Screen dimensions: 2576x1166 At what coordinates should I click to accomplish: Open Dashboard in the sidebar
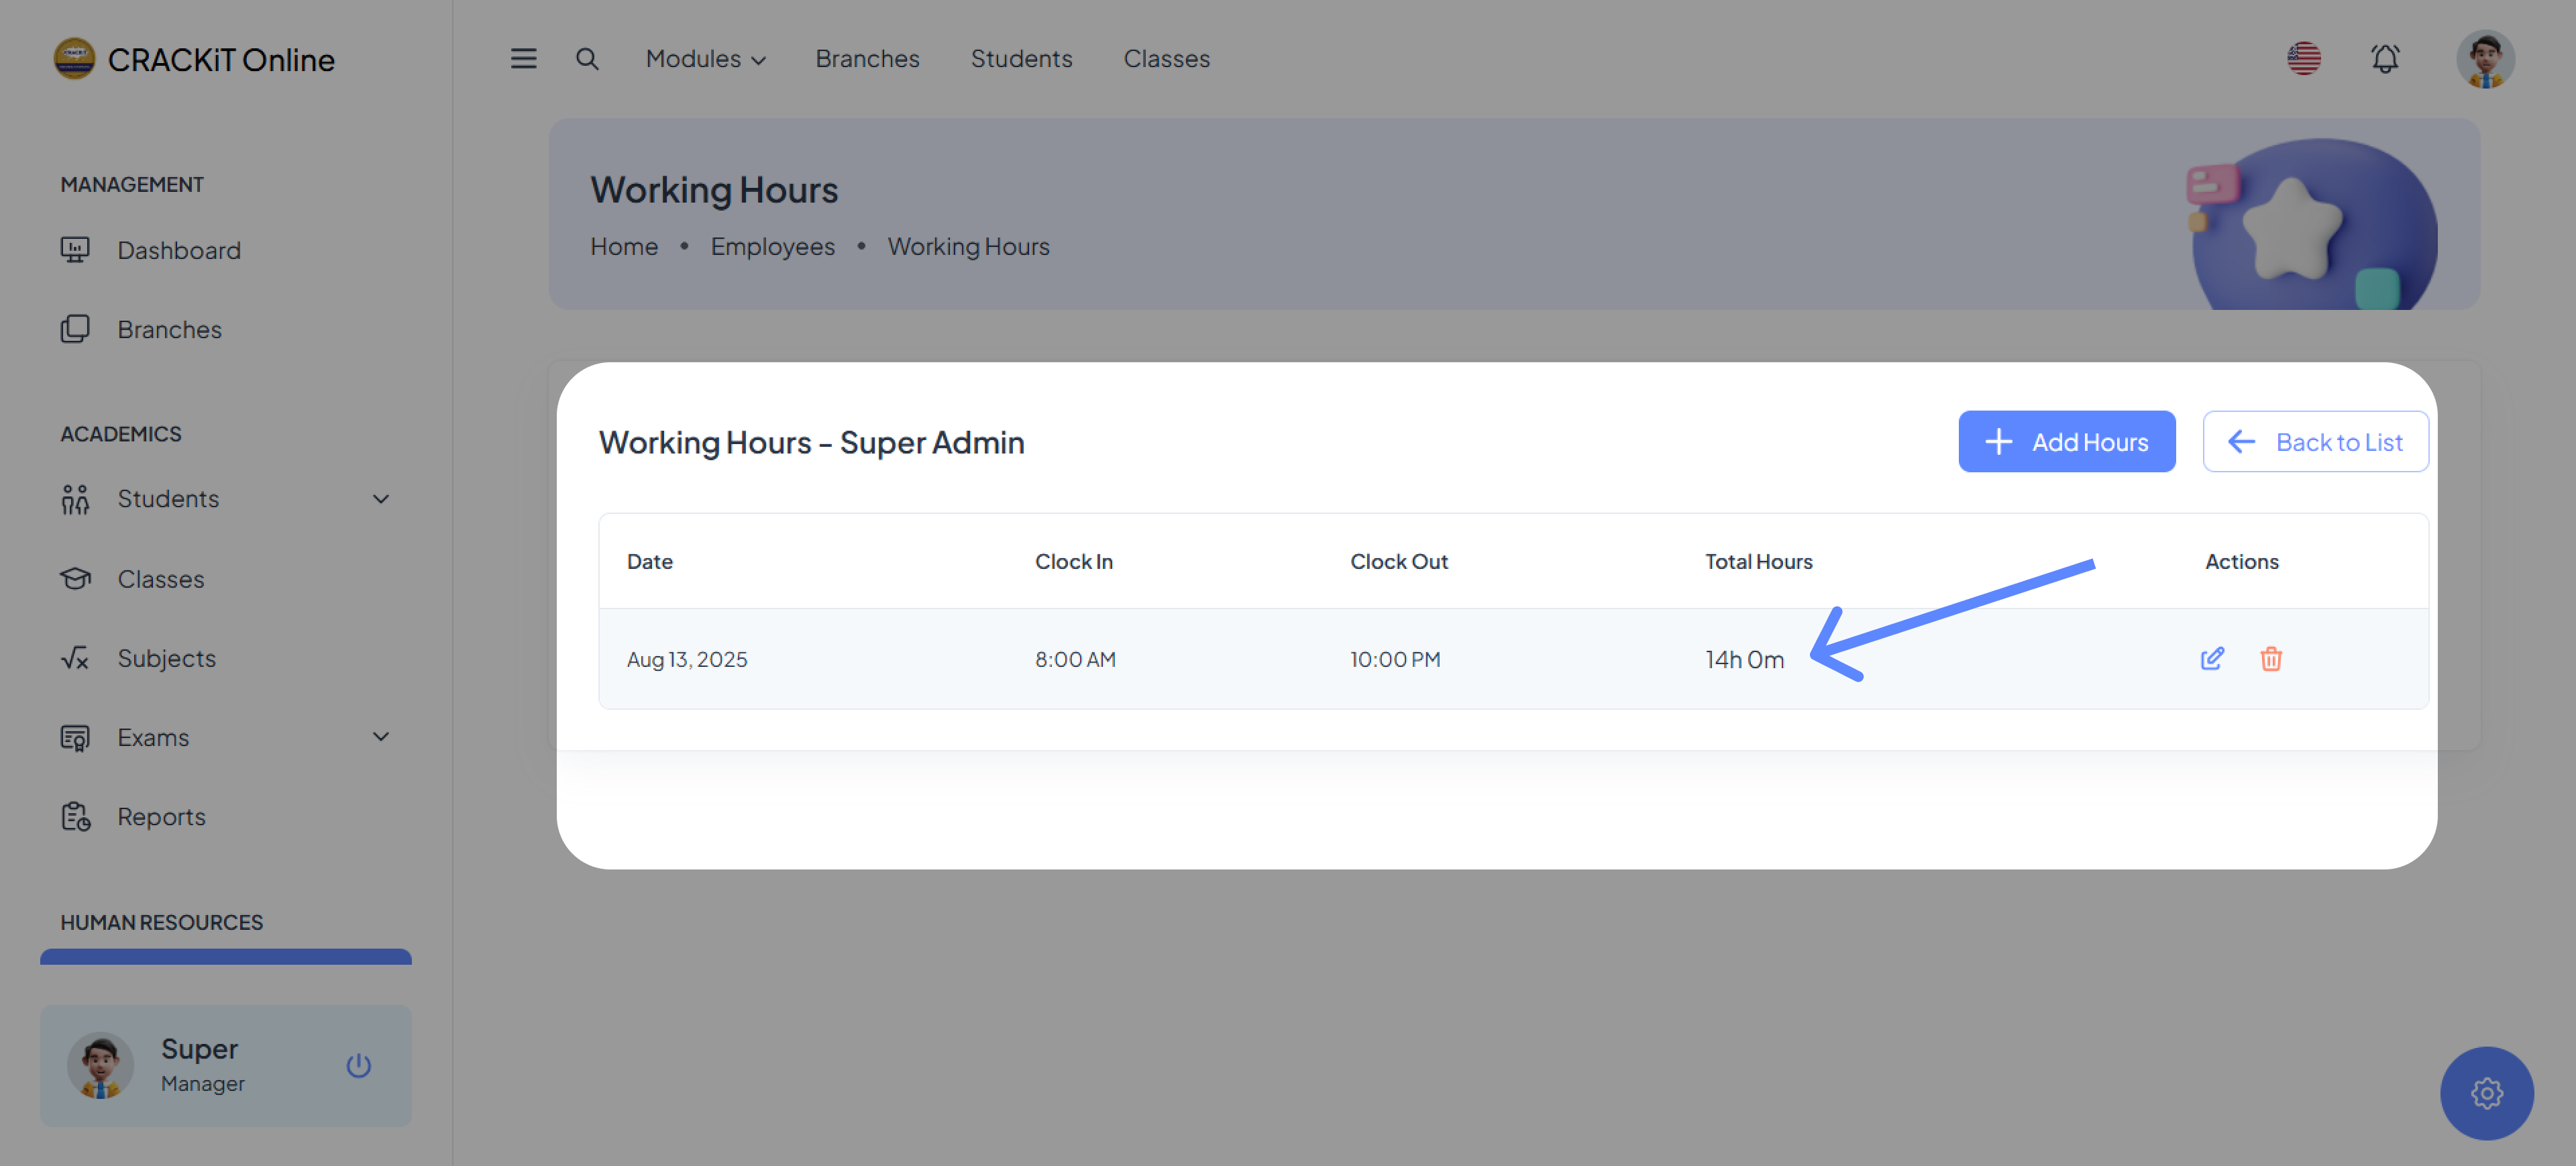click(x=178, y=250)
